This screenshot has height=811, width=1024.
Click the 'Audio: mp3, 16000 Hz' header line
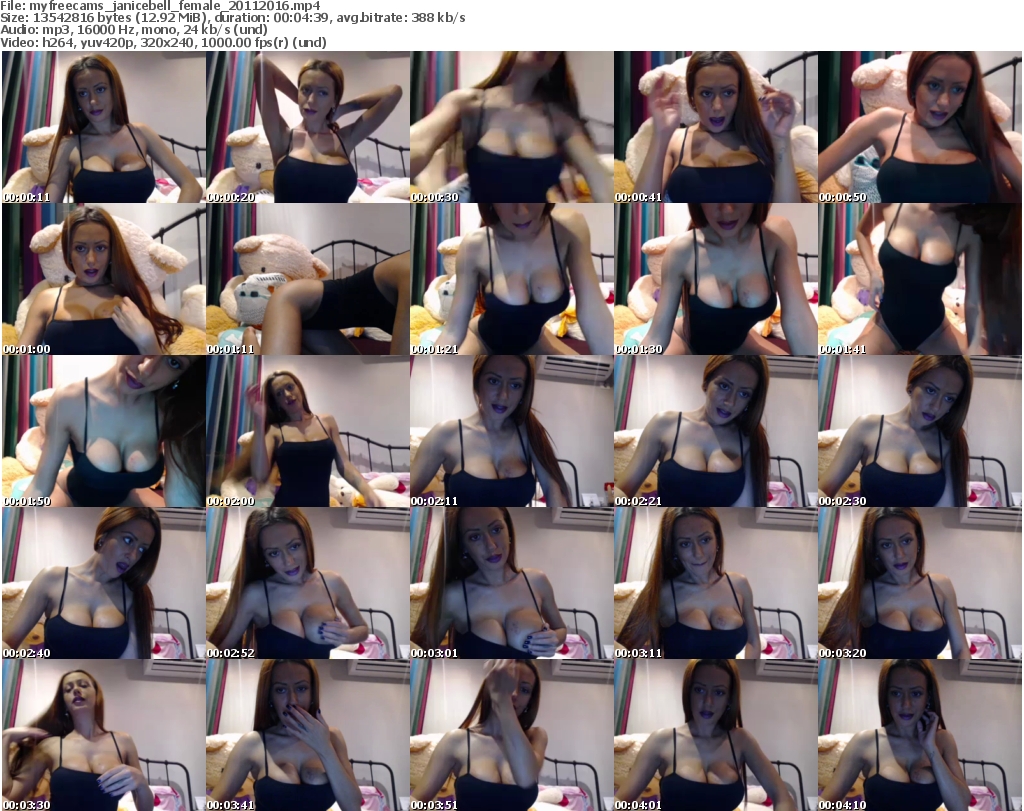[x=134, y=30]
